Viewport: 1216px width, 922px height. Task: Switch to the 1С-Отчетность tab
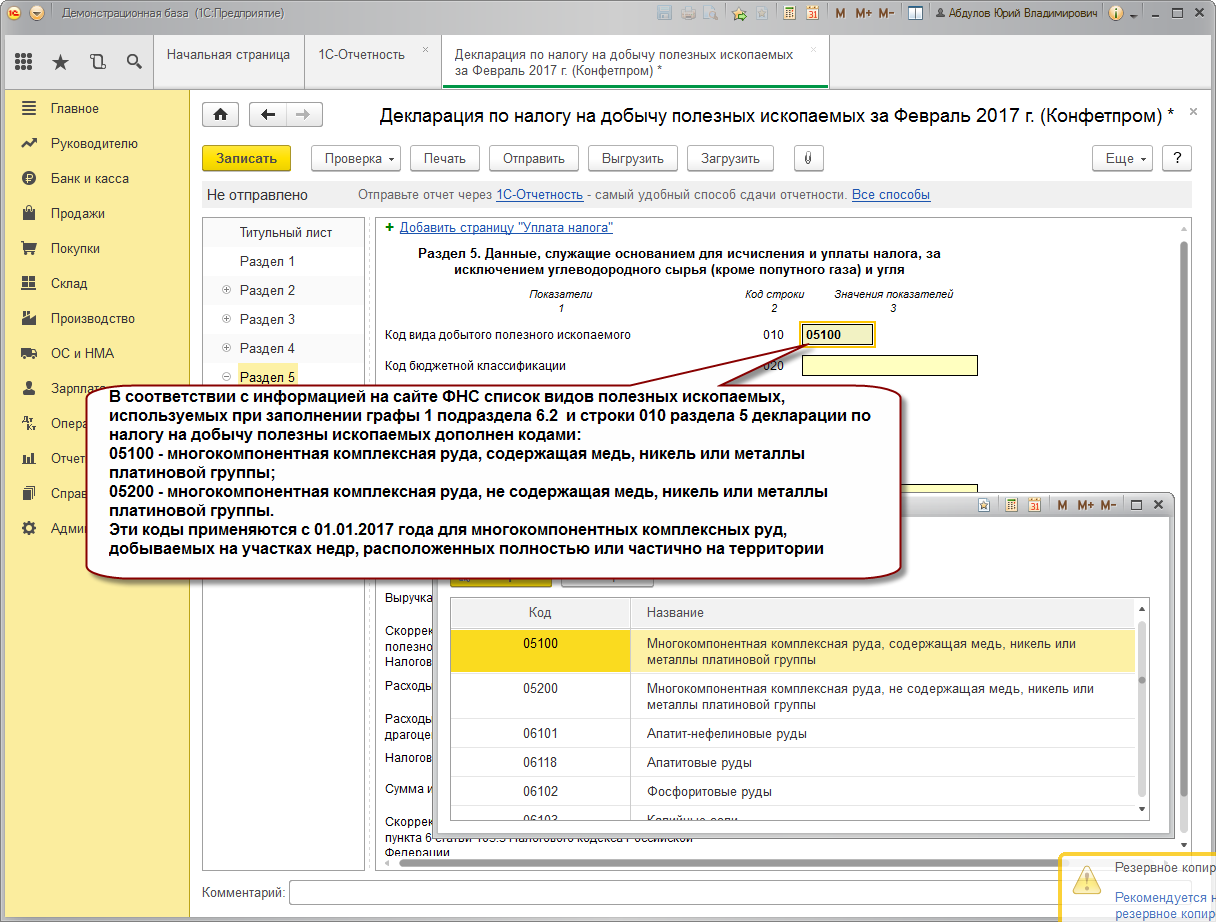tap(361, 55)
